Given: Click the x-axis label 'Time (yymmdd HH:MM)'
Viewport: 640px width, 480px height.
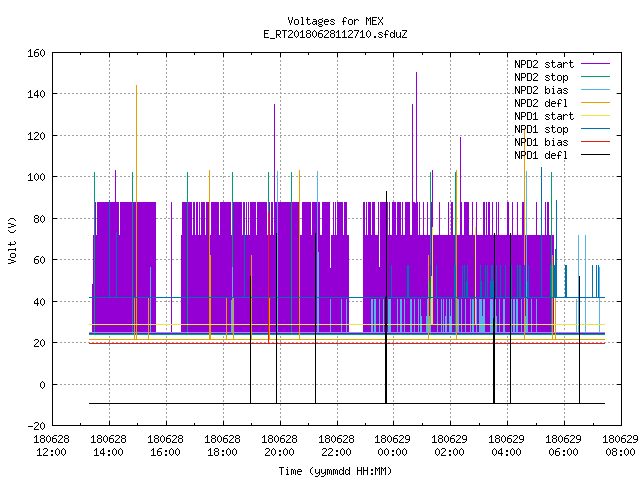Looking at the screenshot, I should (x=335, y=471).
